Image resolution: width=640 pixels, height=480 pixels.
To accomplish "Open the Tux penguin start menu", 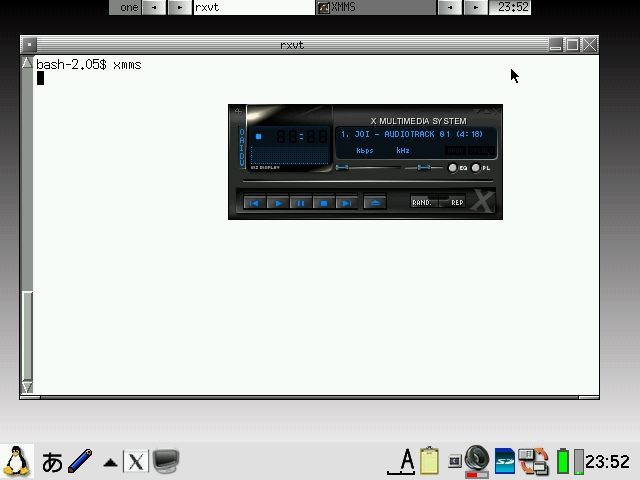I will (15, 461).
